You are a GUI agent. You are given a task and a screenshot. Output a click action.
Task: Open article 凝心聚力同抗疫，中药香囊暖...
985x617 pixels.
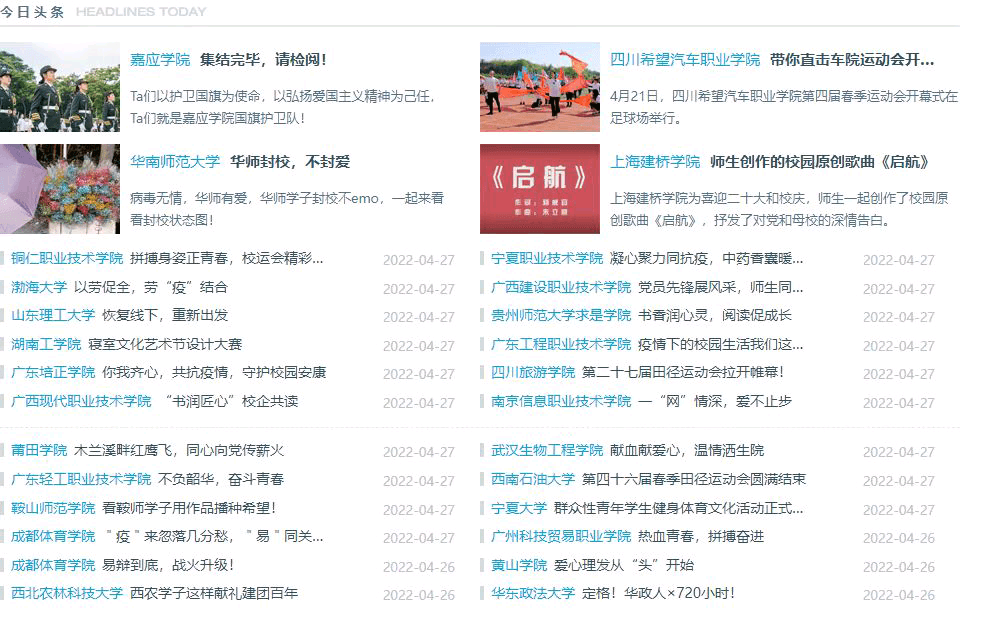point(706,258)
